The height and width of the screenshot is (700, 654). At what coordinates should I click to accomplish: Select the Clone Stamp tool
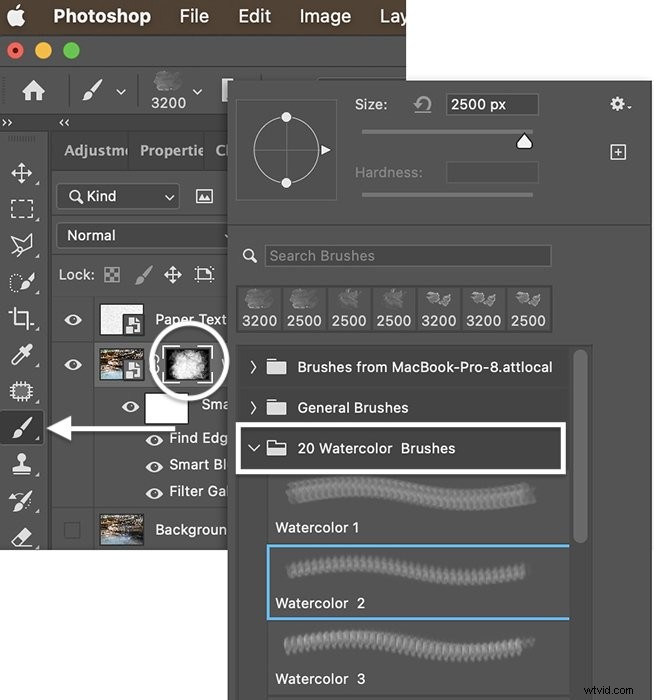(21, 464)
